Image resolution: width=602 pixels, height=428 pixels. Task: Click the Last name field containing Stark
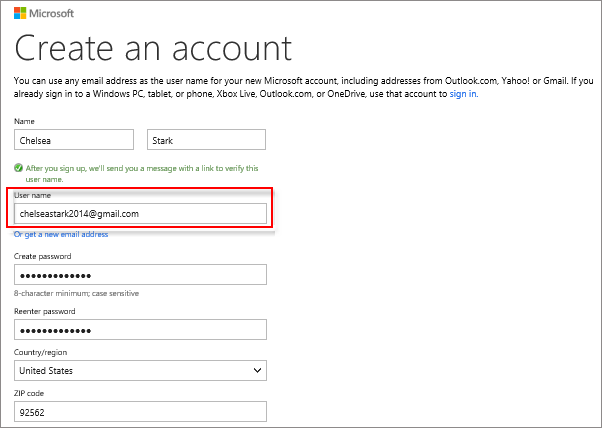(x=206, y=139)
